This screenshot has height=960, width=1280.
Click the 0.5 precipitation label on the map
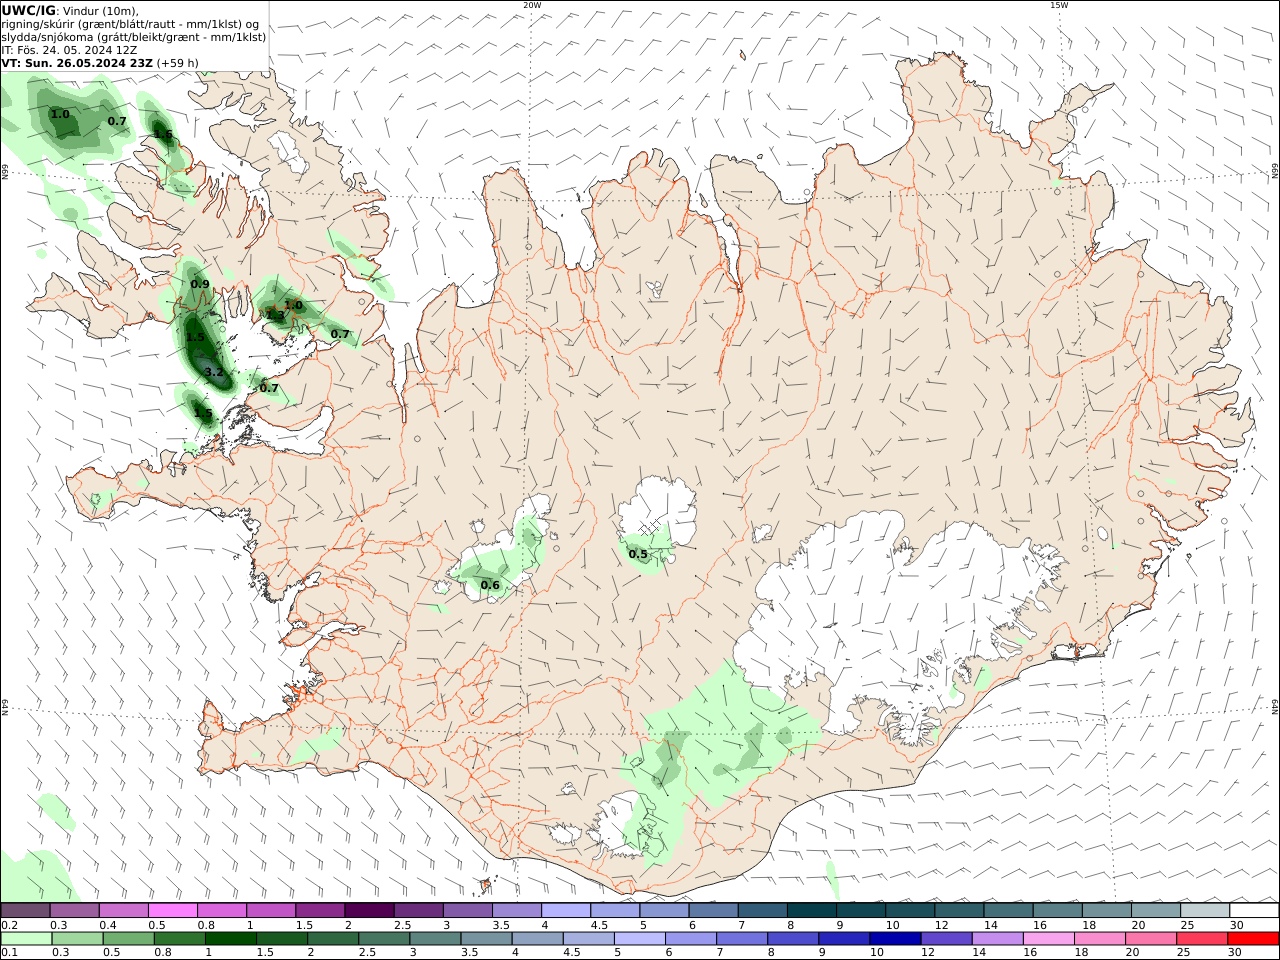coord(637,554)
